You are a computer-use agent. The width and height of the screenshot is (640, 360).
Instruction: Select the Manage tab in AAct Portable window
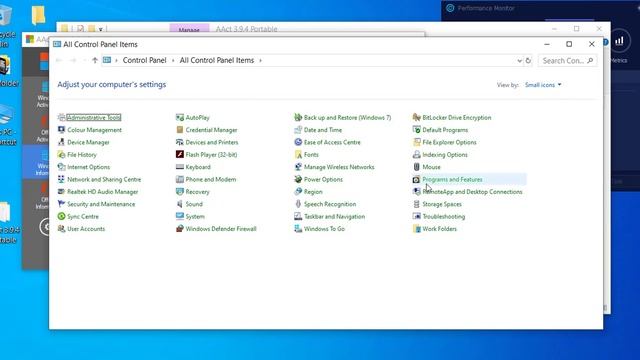coord(189,30)
